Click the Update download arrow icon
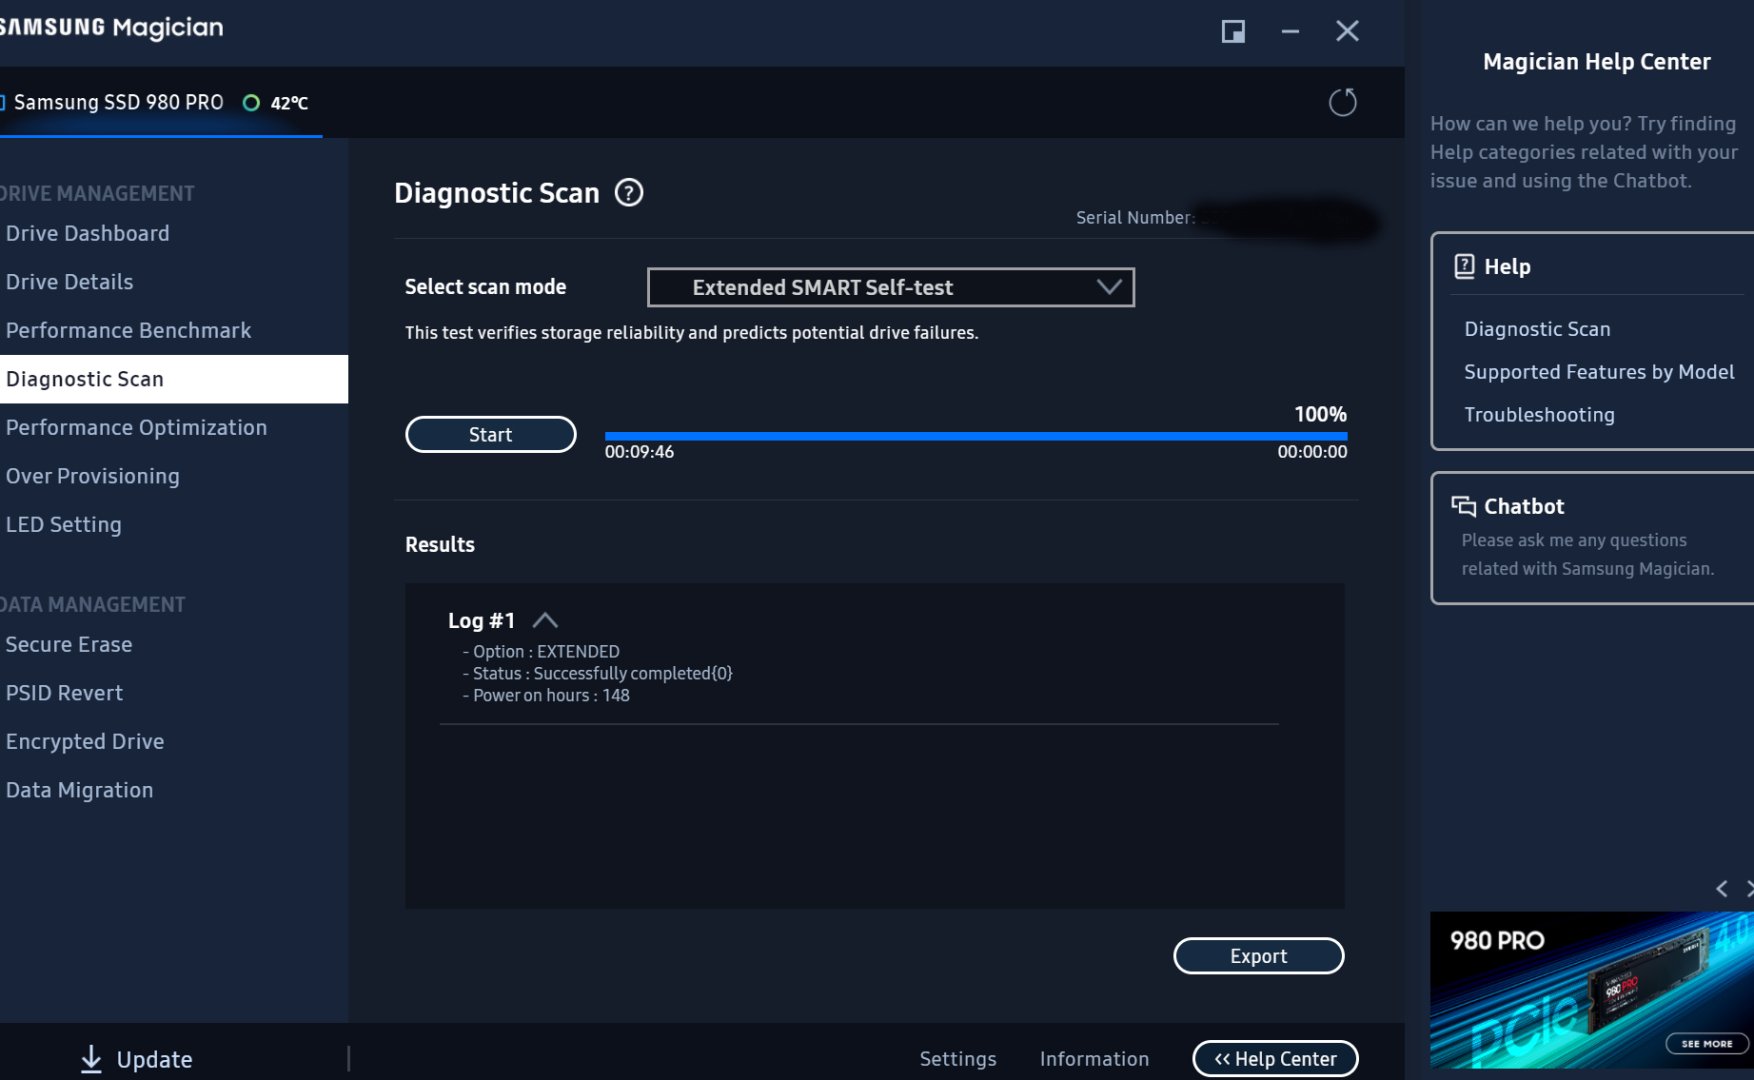 pyautogui.click(x=91, y=1059)
